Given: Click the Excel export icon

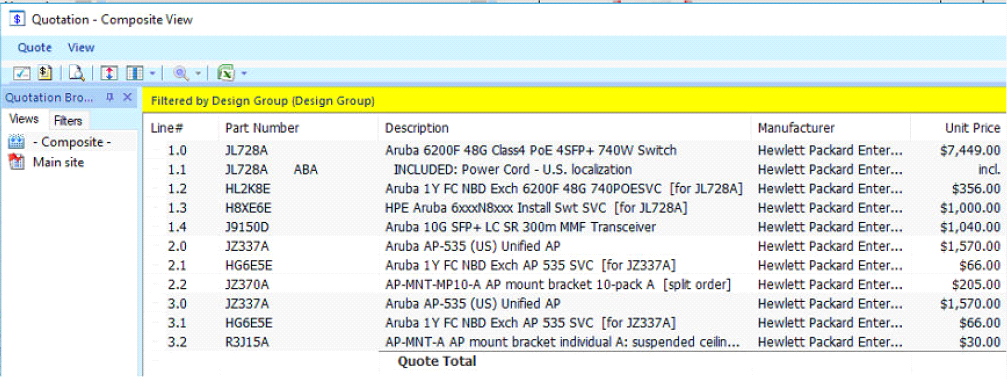Looking at the screenshot, I should pyautogui.click(x=226, y=73).
